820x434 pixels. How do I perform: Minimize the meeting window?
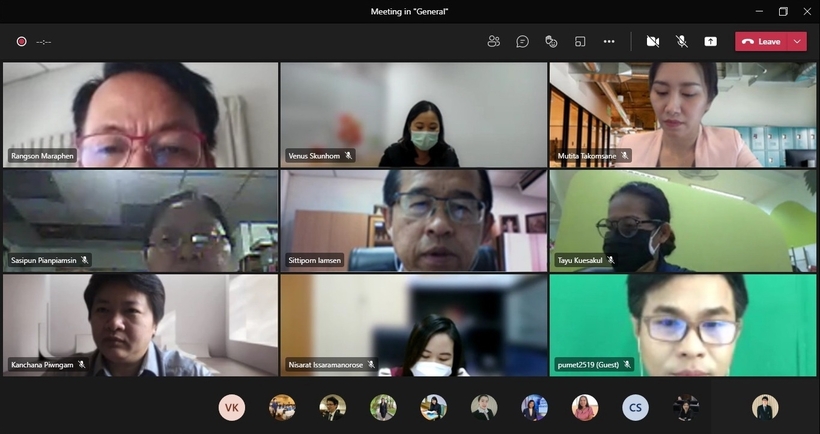pos(759,12)
